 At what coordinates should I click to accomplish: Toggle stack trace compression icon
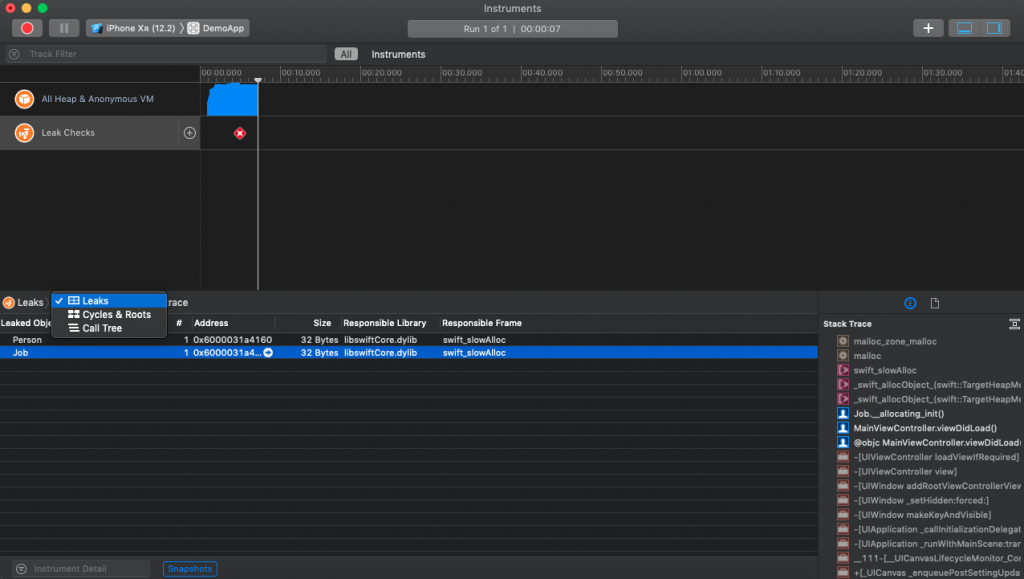click(1014, 324)
